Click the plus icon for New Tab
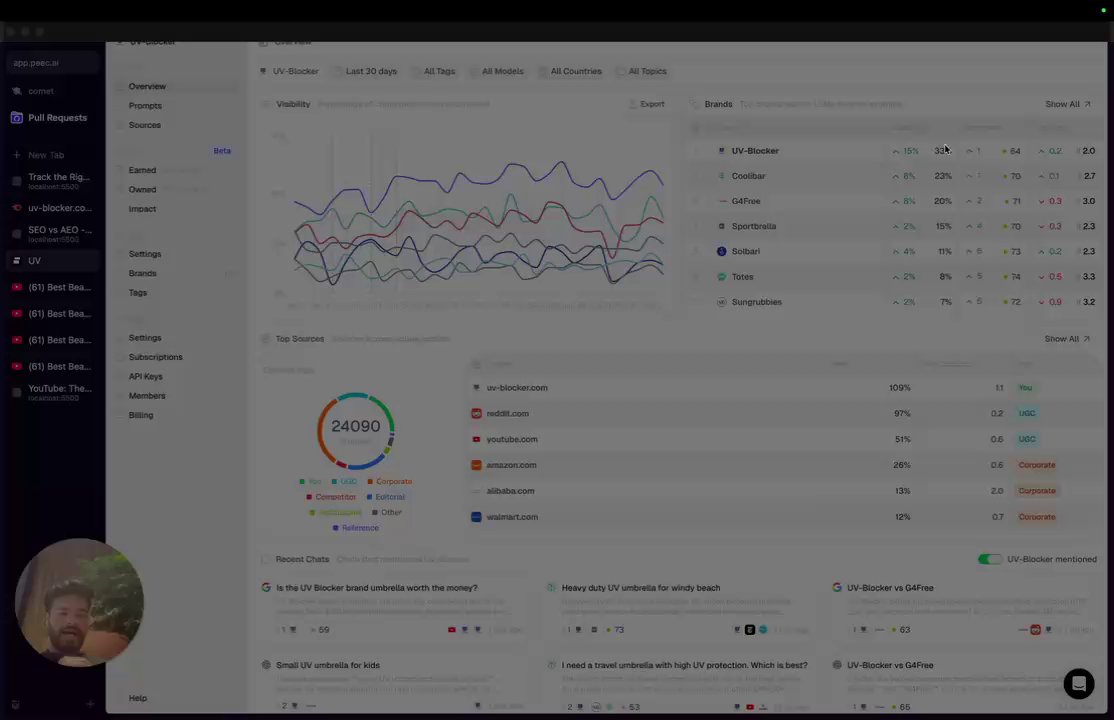Viewport: 1114px width, 720px height. [16, 155]
